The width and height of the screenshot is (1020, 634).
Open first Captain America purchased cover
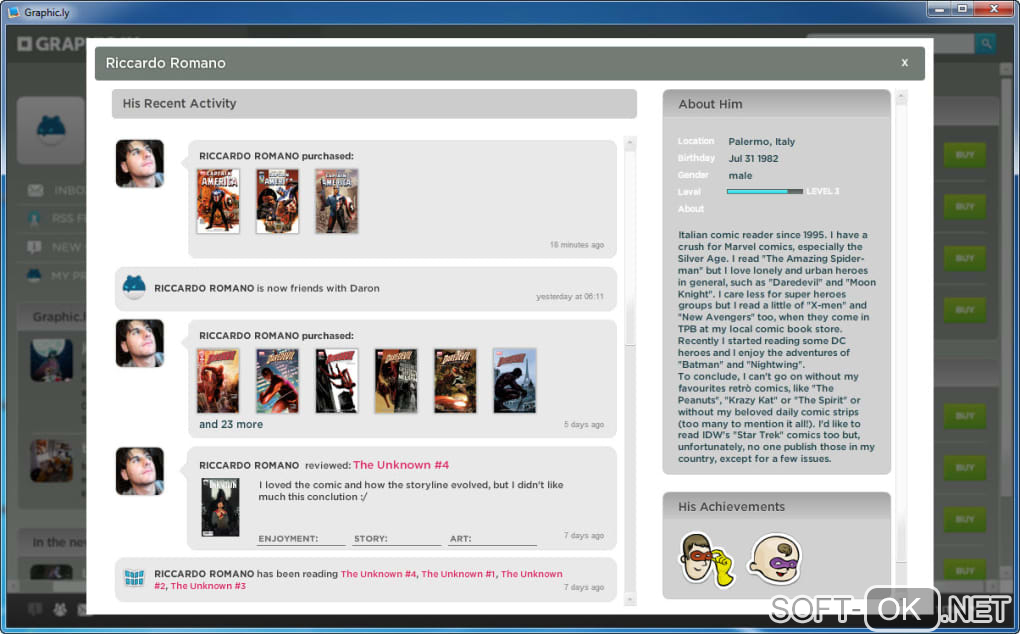pyautogui.click(x=218, y=201)
